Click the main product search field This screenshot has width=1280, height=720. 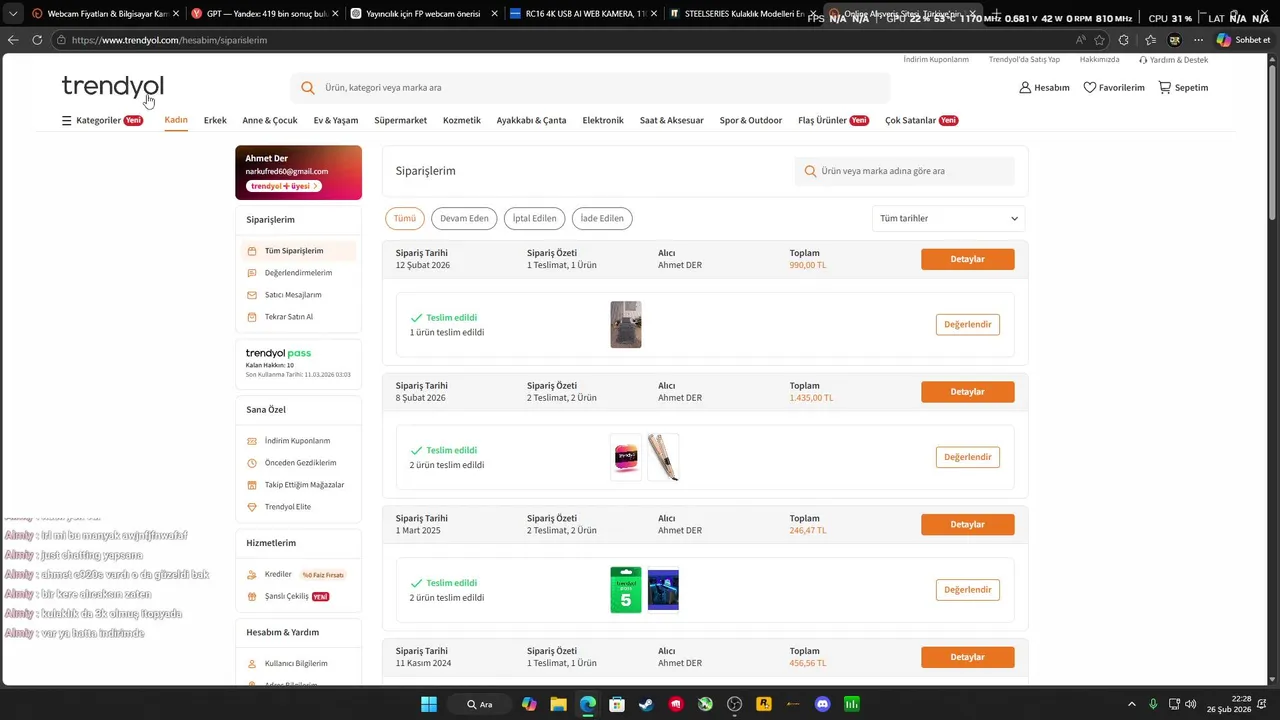590,88
